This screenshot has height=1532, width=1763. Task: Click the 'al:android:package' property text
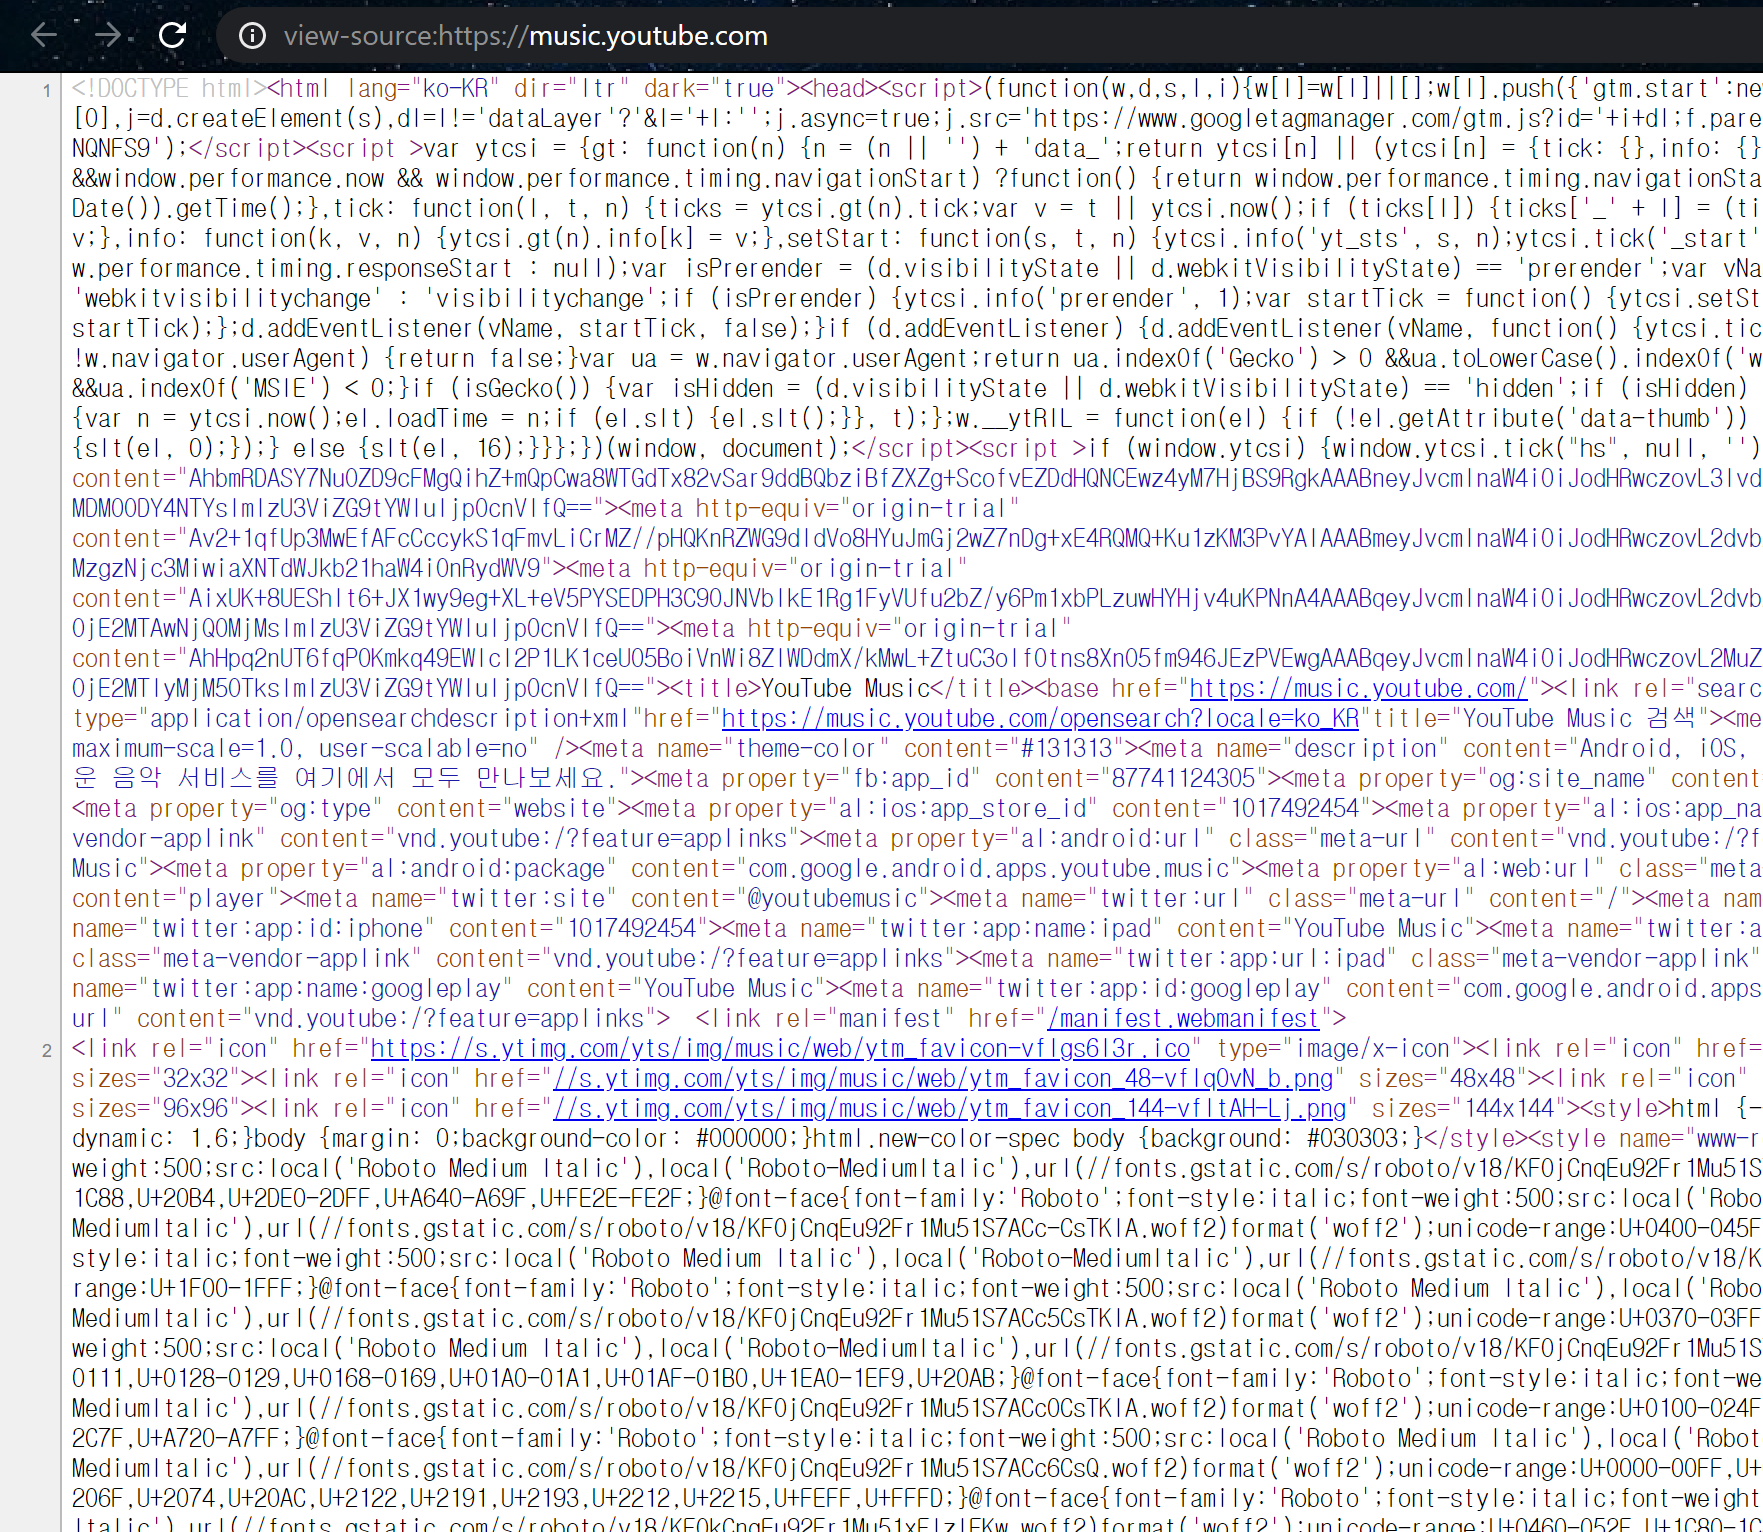click(488, 868)
